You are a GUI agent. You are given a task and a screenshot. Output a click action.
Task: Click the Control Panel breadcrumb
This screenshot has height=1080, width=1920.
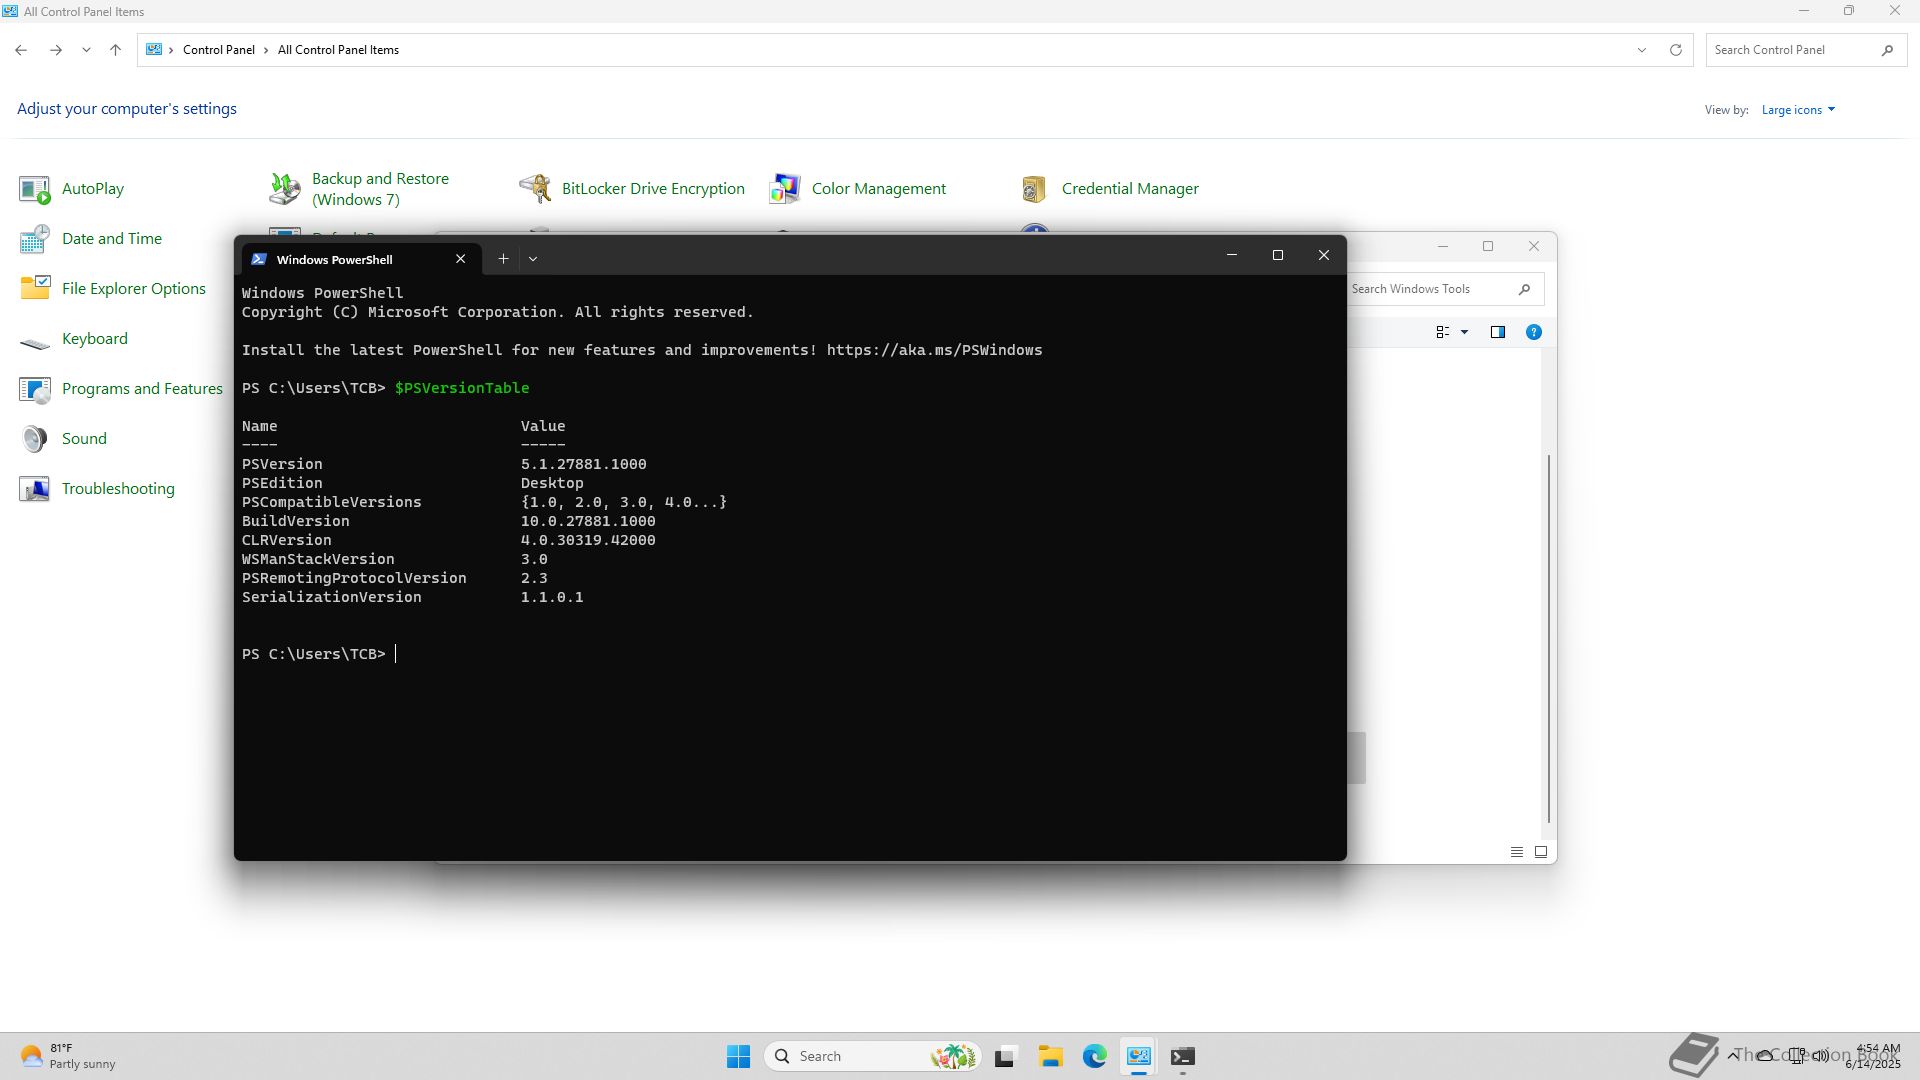218,50
